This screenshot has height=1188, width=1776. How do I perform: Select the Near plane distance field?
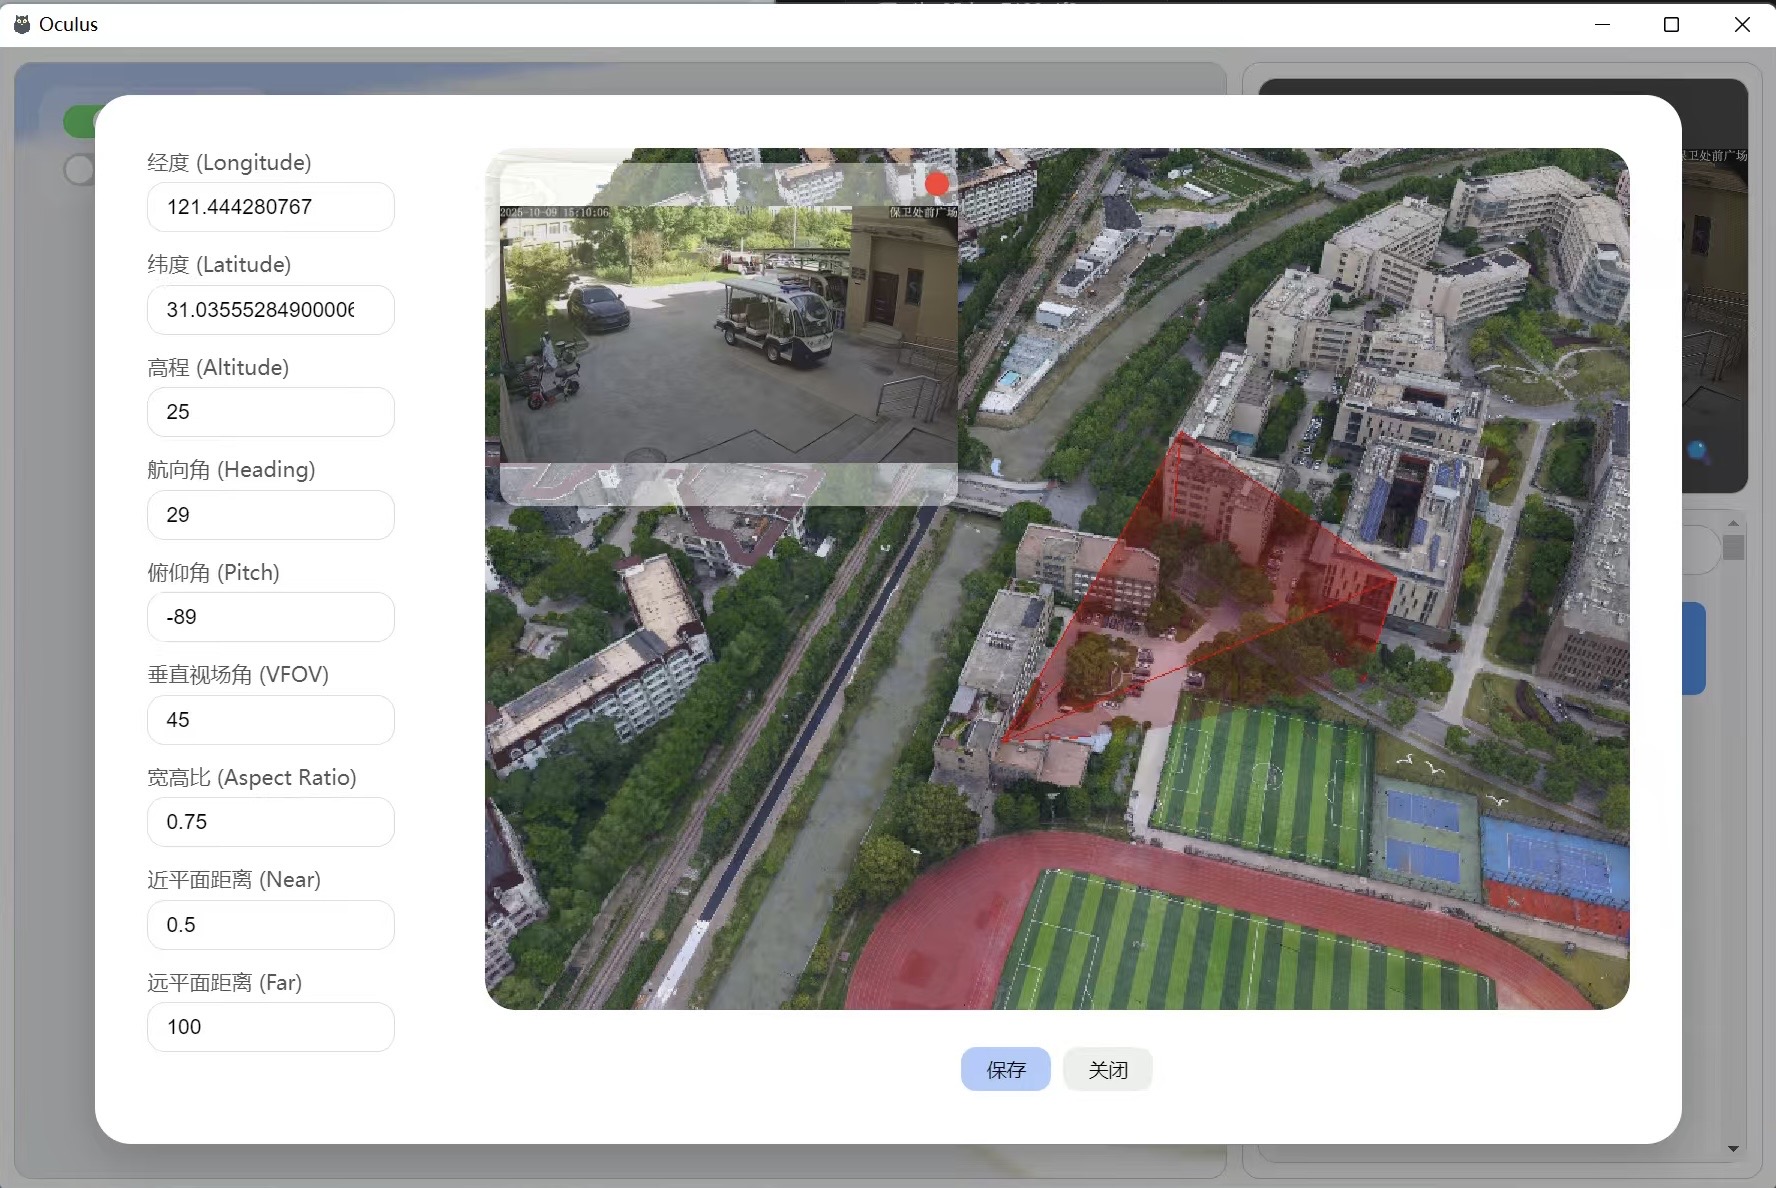point(270,925)
